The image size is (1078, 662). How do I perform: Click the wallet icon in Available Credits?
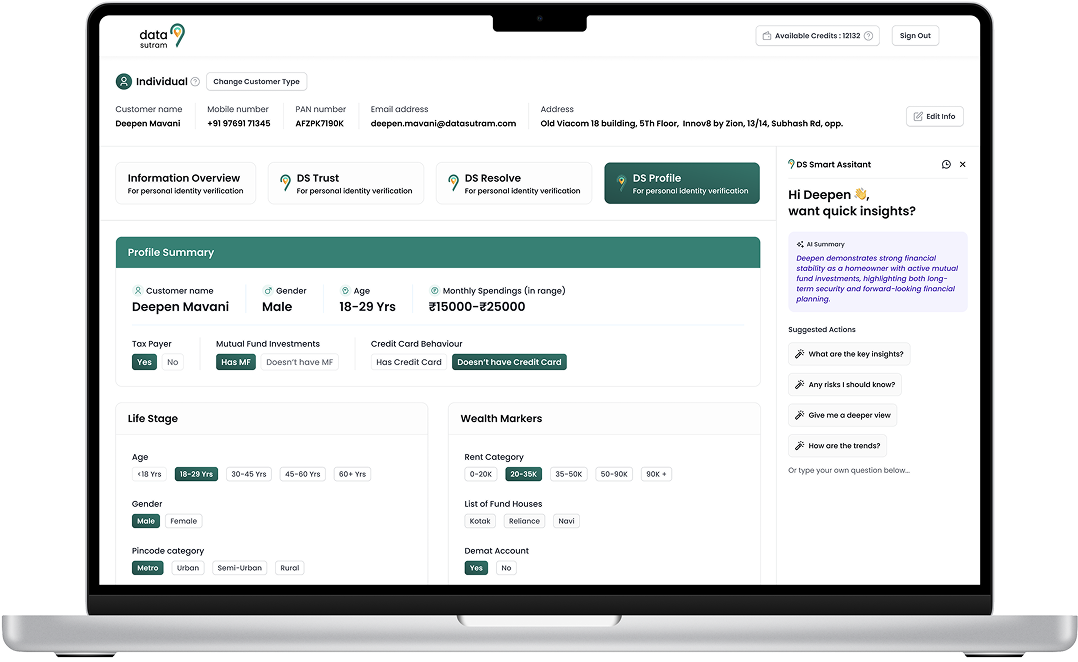pyautogui.click(x=767, y=36)
